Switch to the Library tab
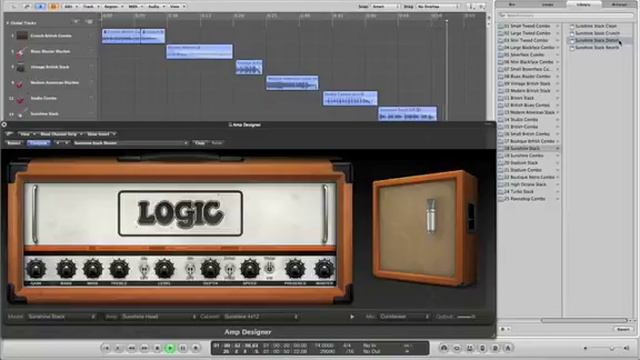Screen dimensions: 640x360 coord(583,4)
